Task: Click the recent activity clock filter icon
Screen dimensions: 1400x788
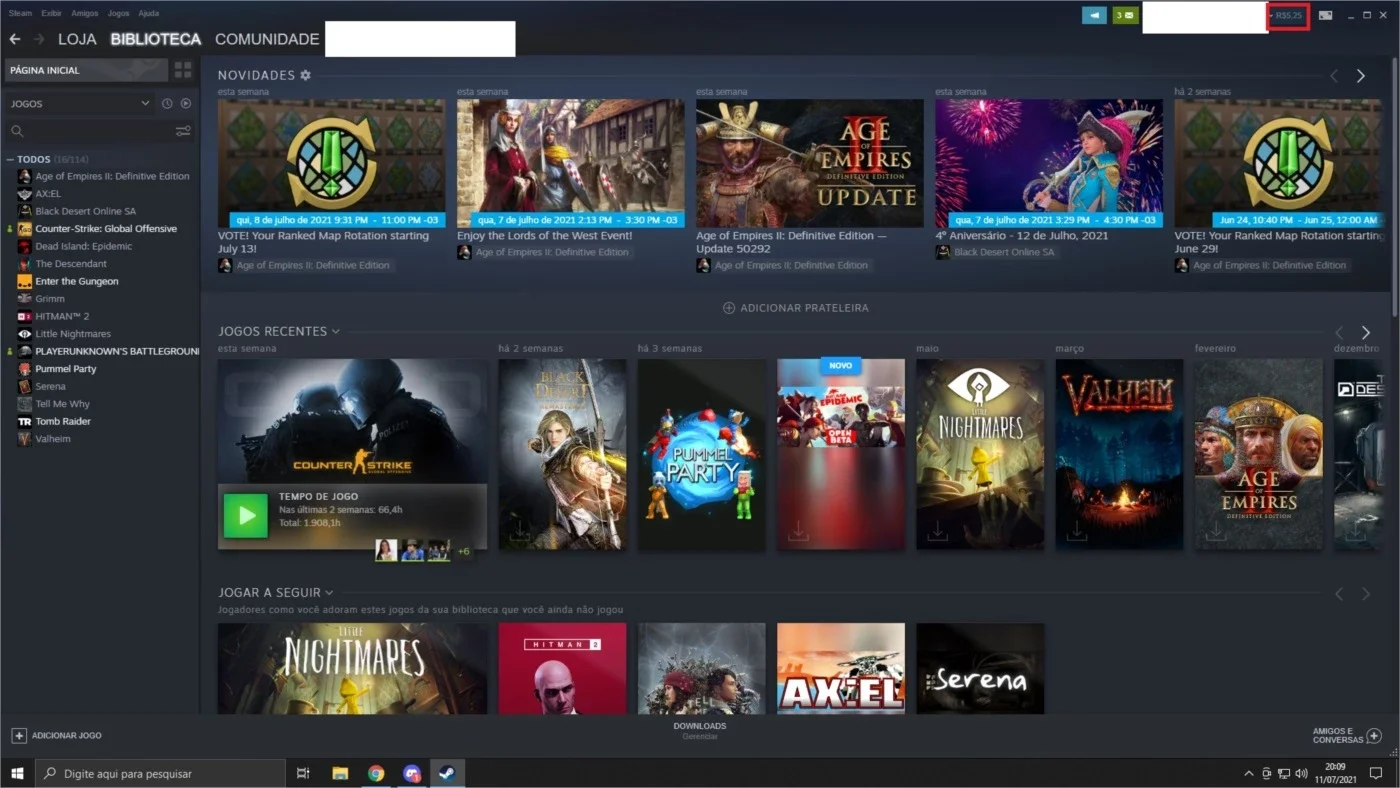Action: coord(167,104)
